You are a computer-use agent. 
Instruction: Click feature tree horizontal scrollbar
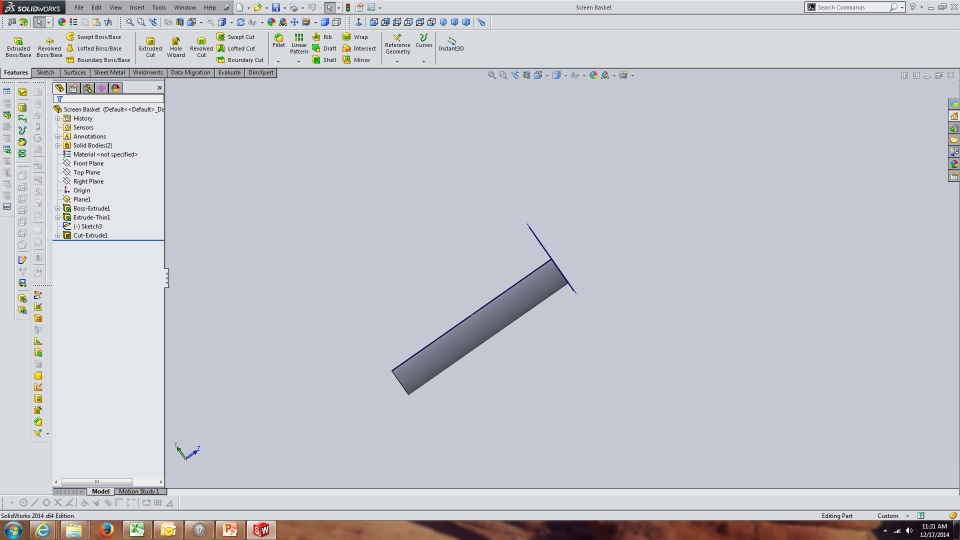click(97, 482)
